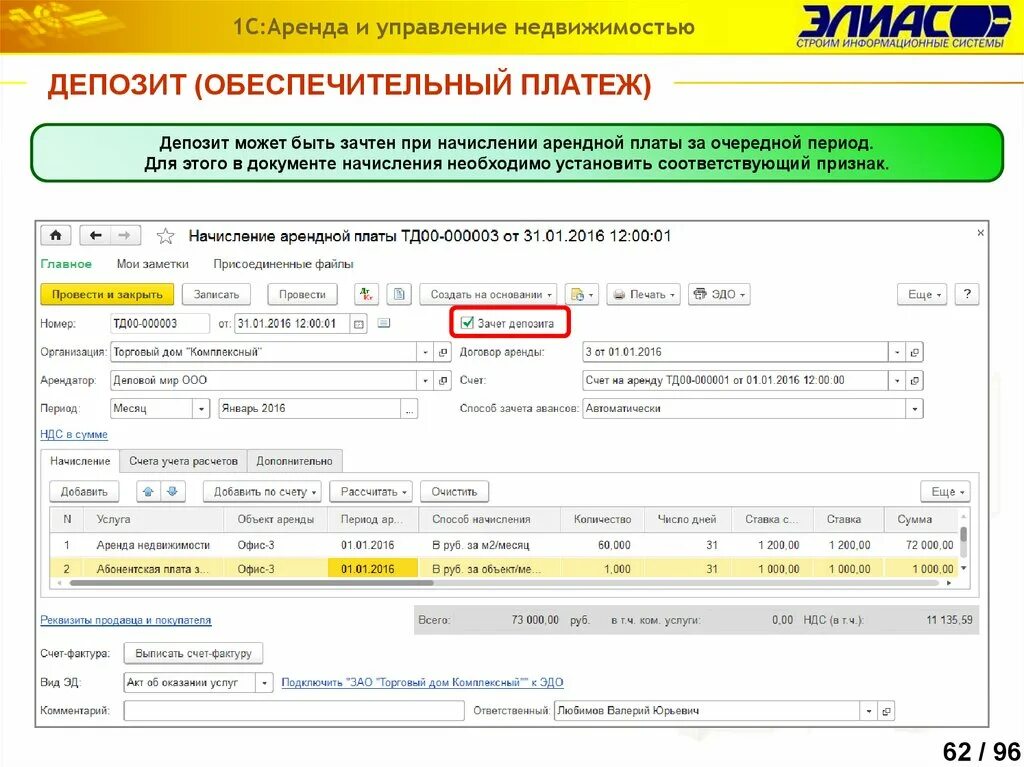Click the Записать button
1024x767 pixels.
point(217,295)
